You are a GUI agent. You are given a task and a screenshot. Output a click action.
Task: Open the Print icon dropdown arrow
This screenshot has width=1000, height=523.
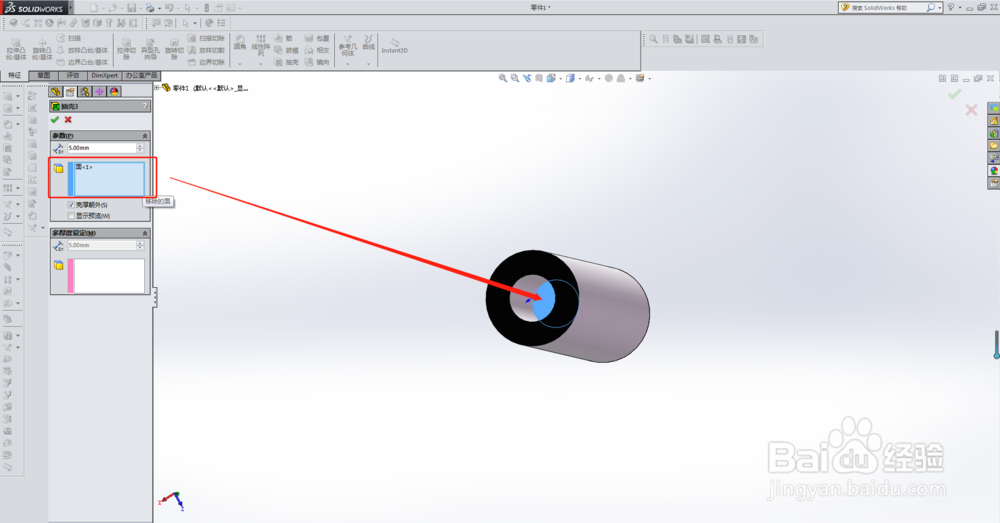click(x=159, y=8)
